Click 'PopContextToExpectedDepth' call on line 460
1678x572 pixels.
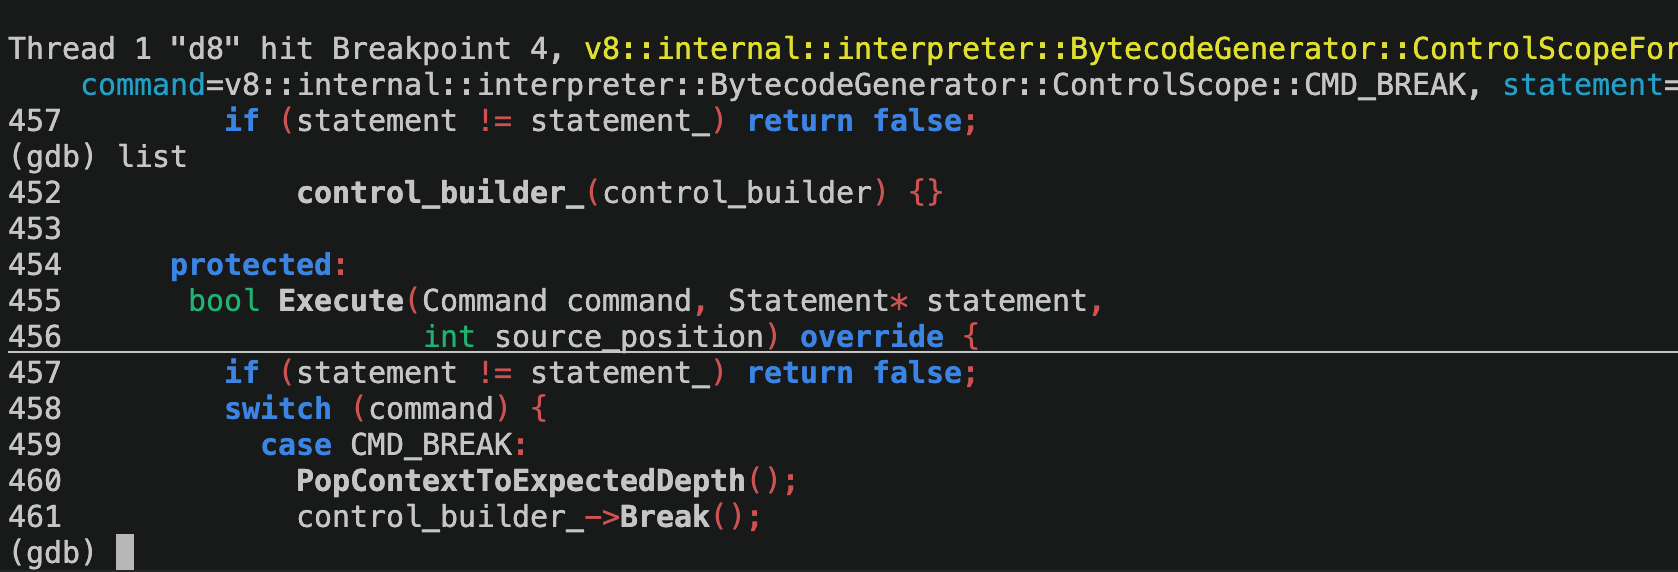[x=520, y=481]
